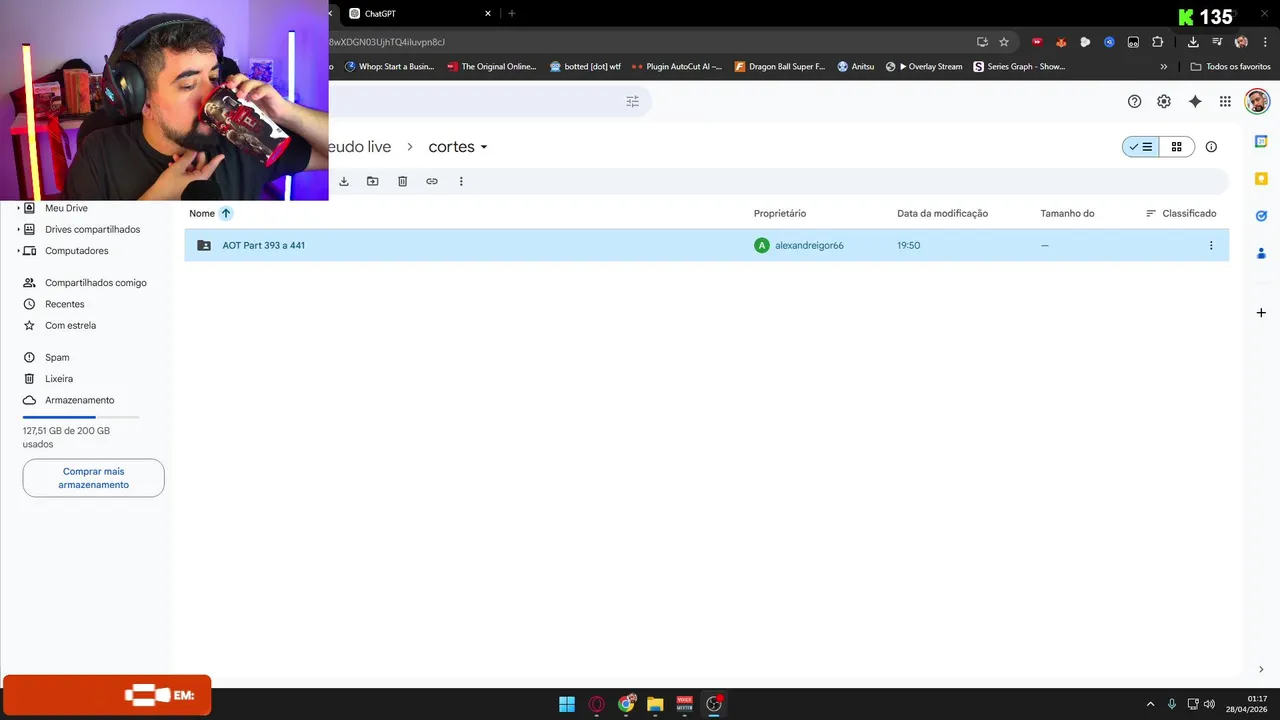Click Comprar mais armazenamento button

point(93,478)
